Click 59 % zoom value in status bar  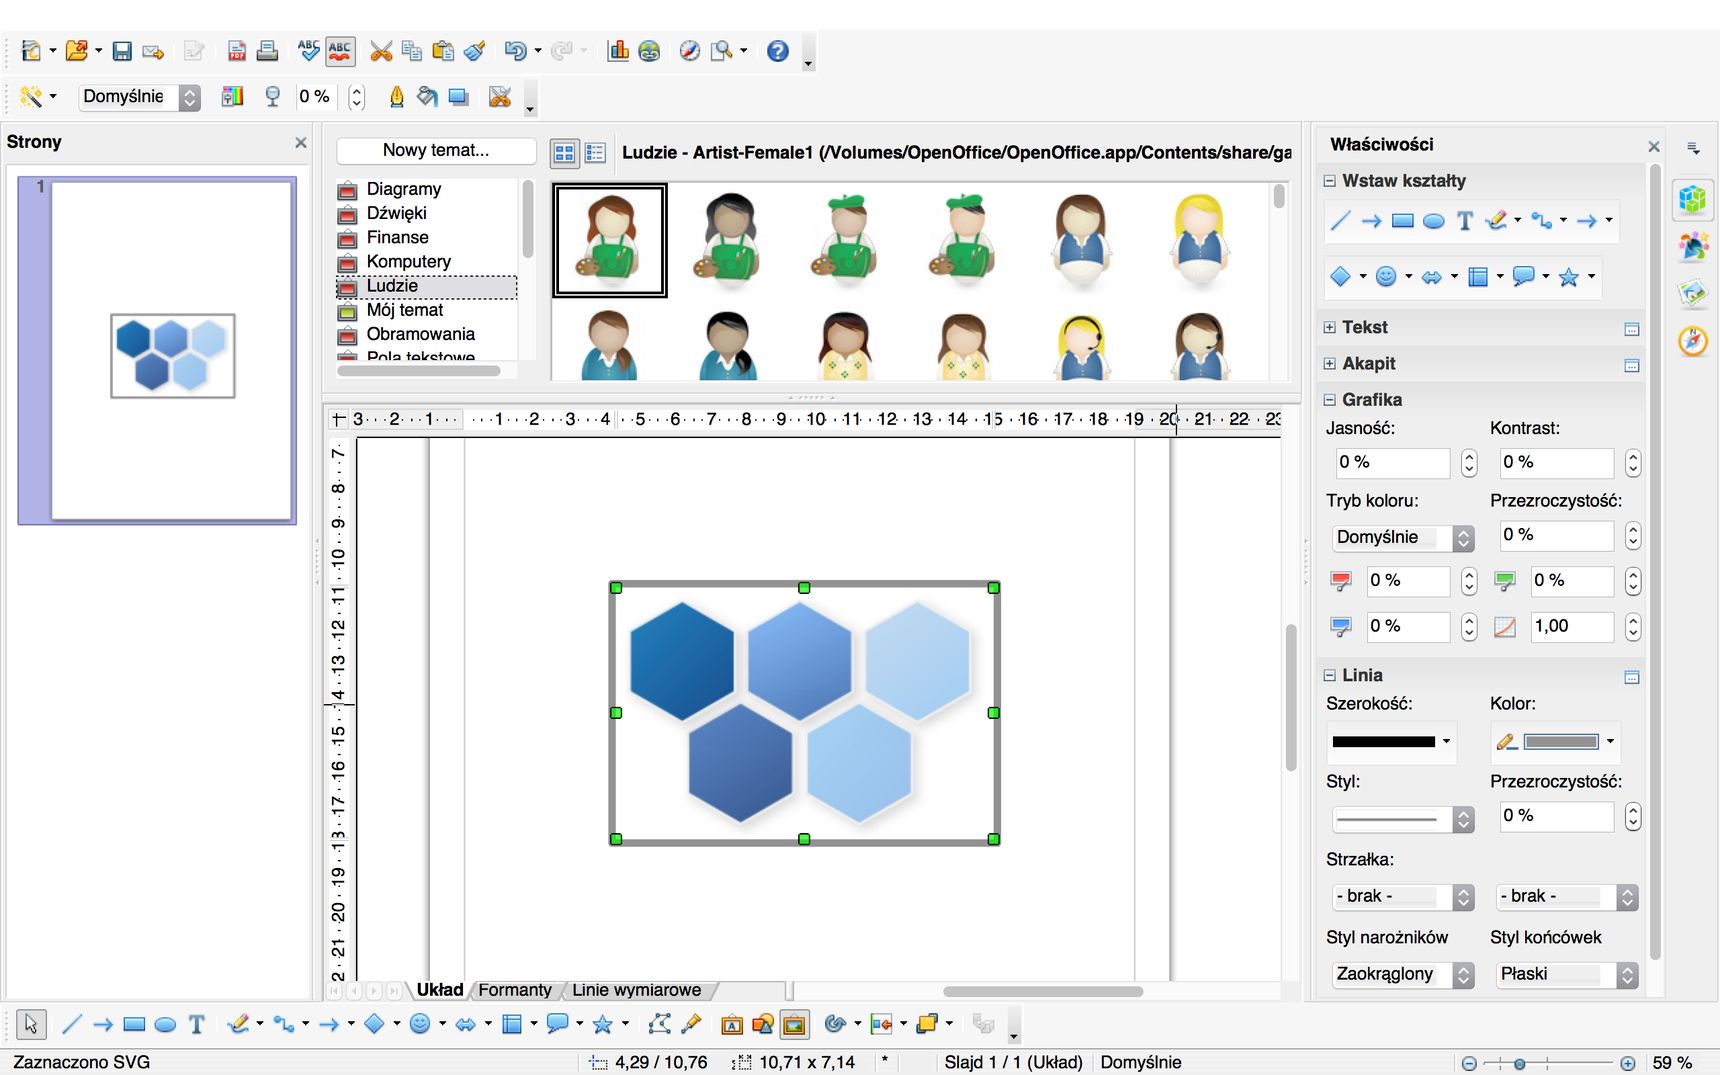tap(1672, 1063)
